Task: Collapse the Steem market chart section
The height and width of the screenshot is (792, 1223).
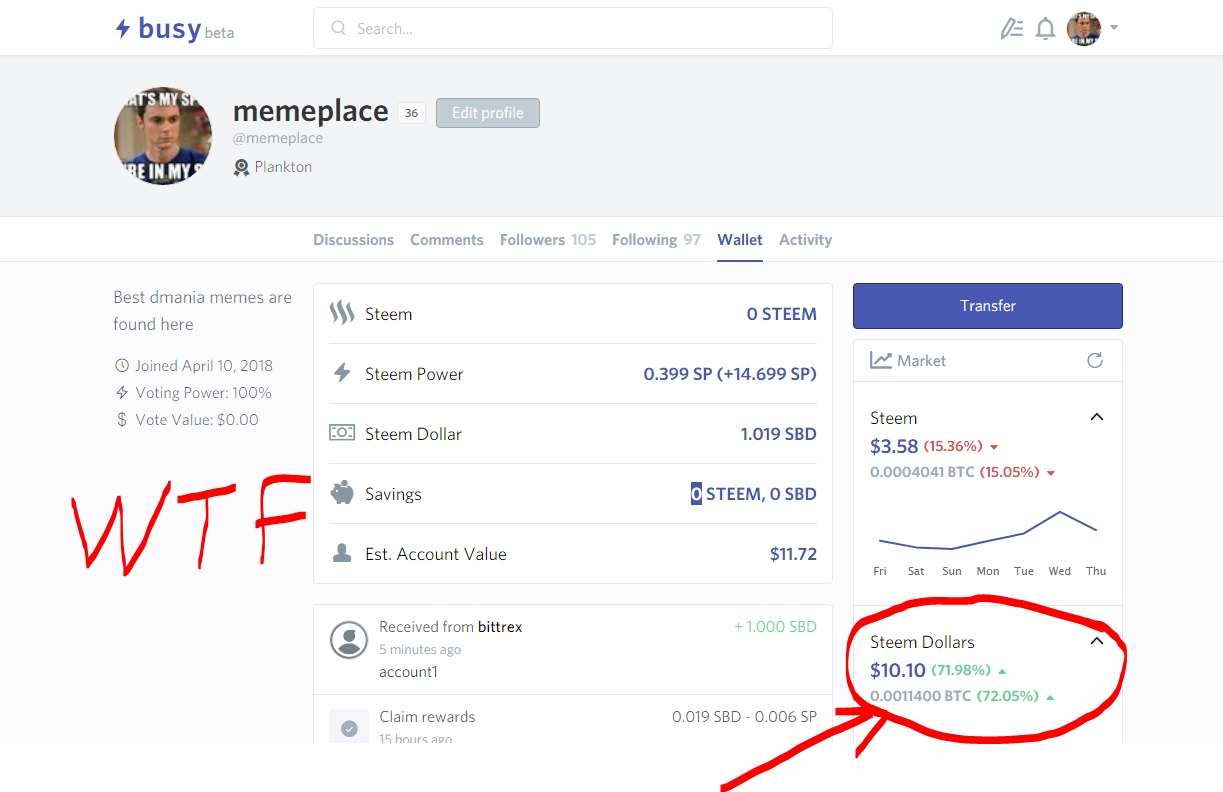Action: click(1097, 417)
